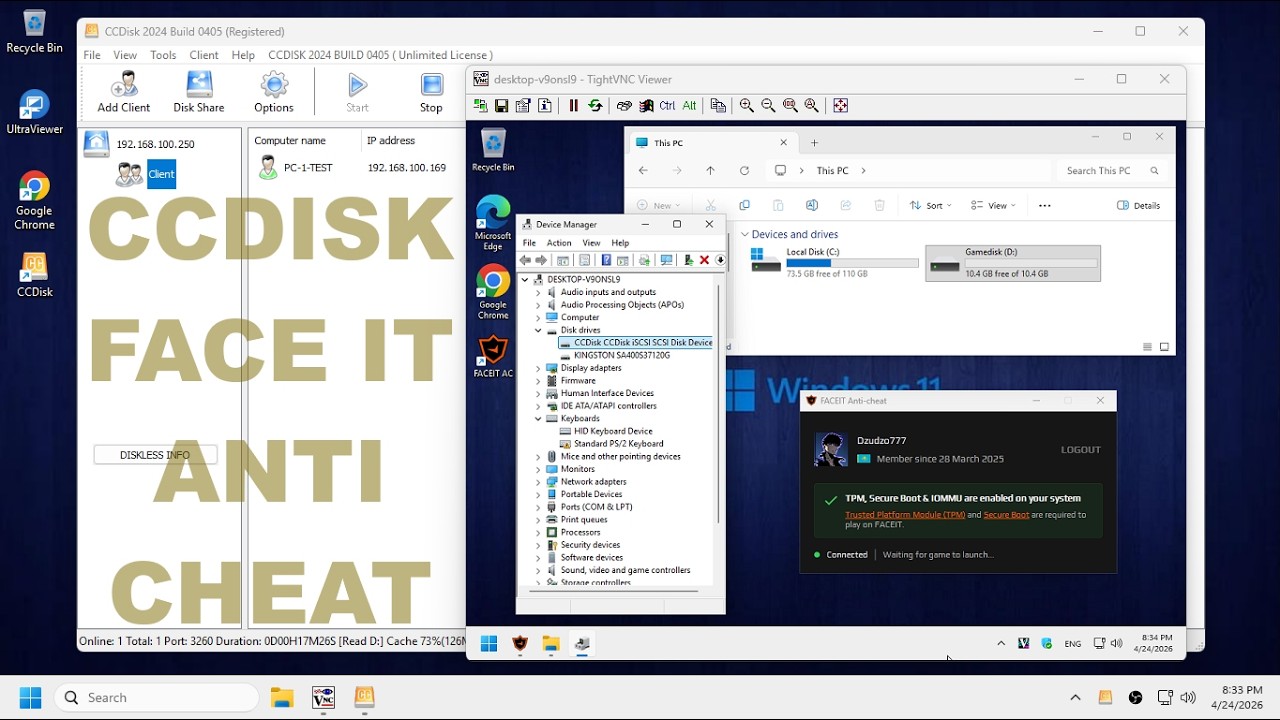Open TightVNC connection options icon
The image size is (1280, 720).
pyautogui.click(x=523, y=105)
